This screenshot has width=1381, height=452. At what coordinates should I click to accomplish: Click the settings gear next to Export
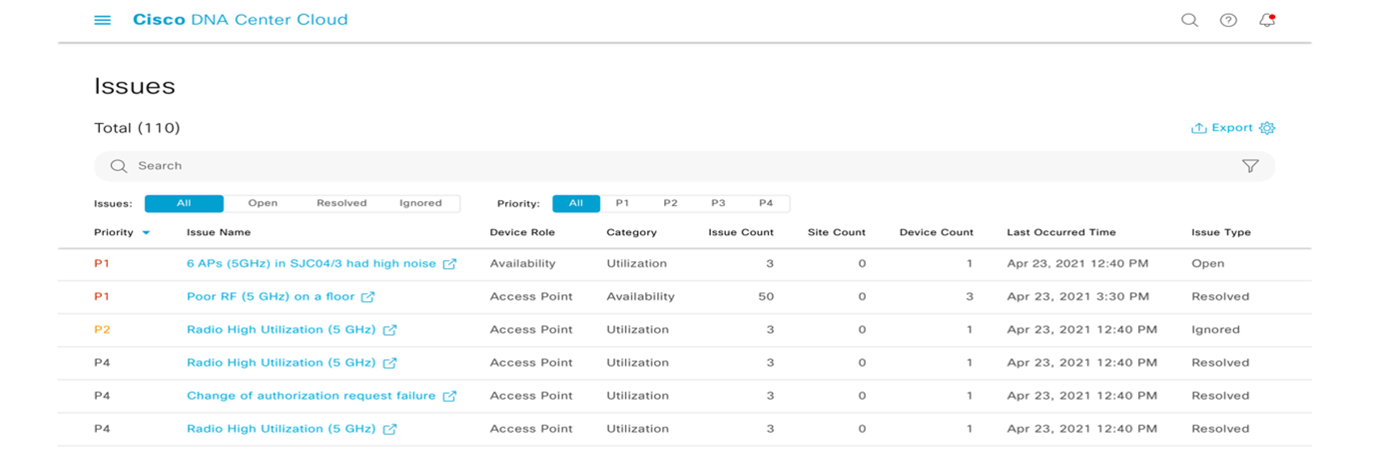coord(1267,128)
